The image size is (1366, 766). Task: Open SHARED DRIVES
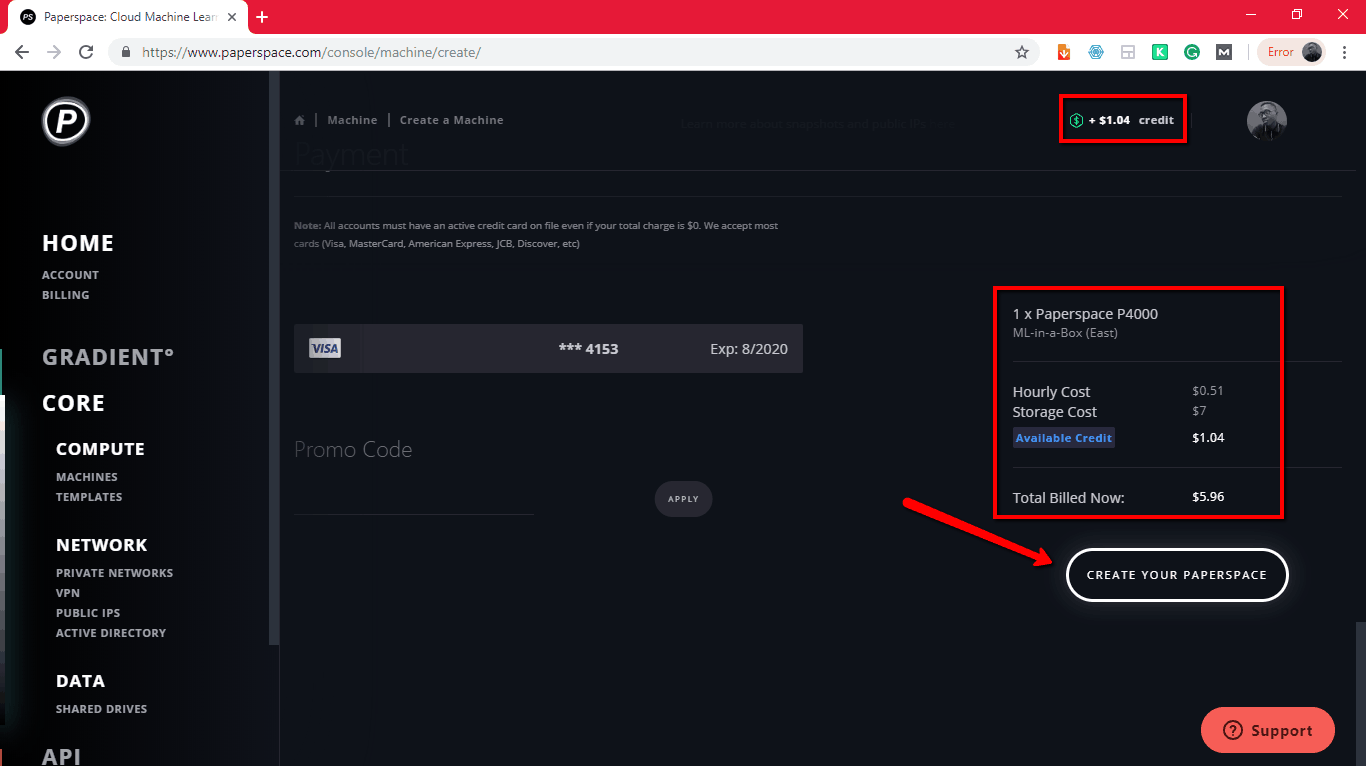pyautogui.click(x=101, y=709)
